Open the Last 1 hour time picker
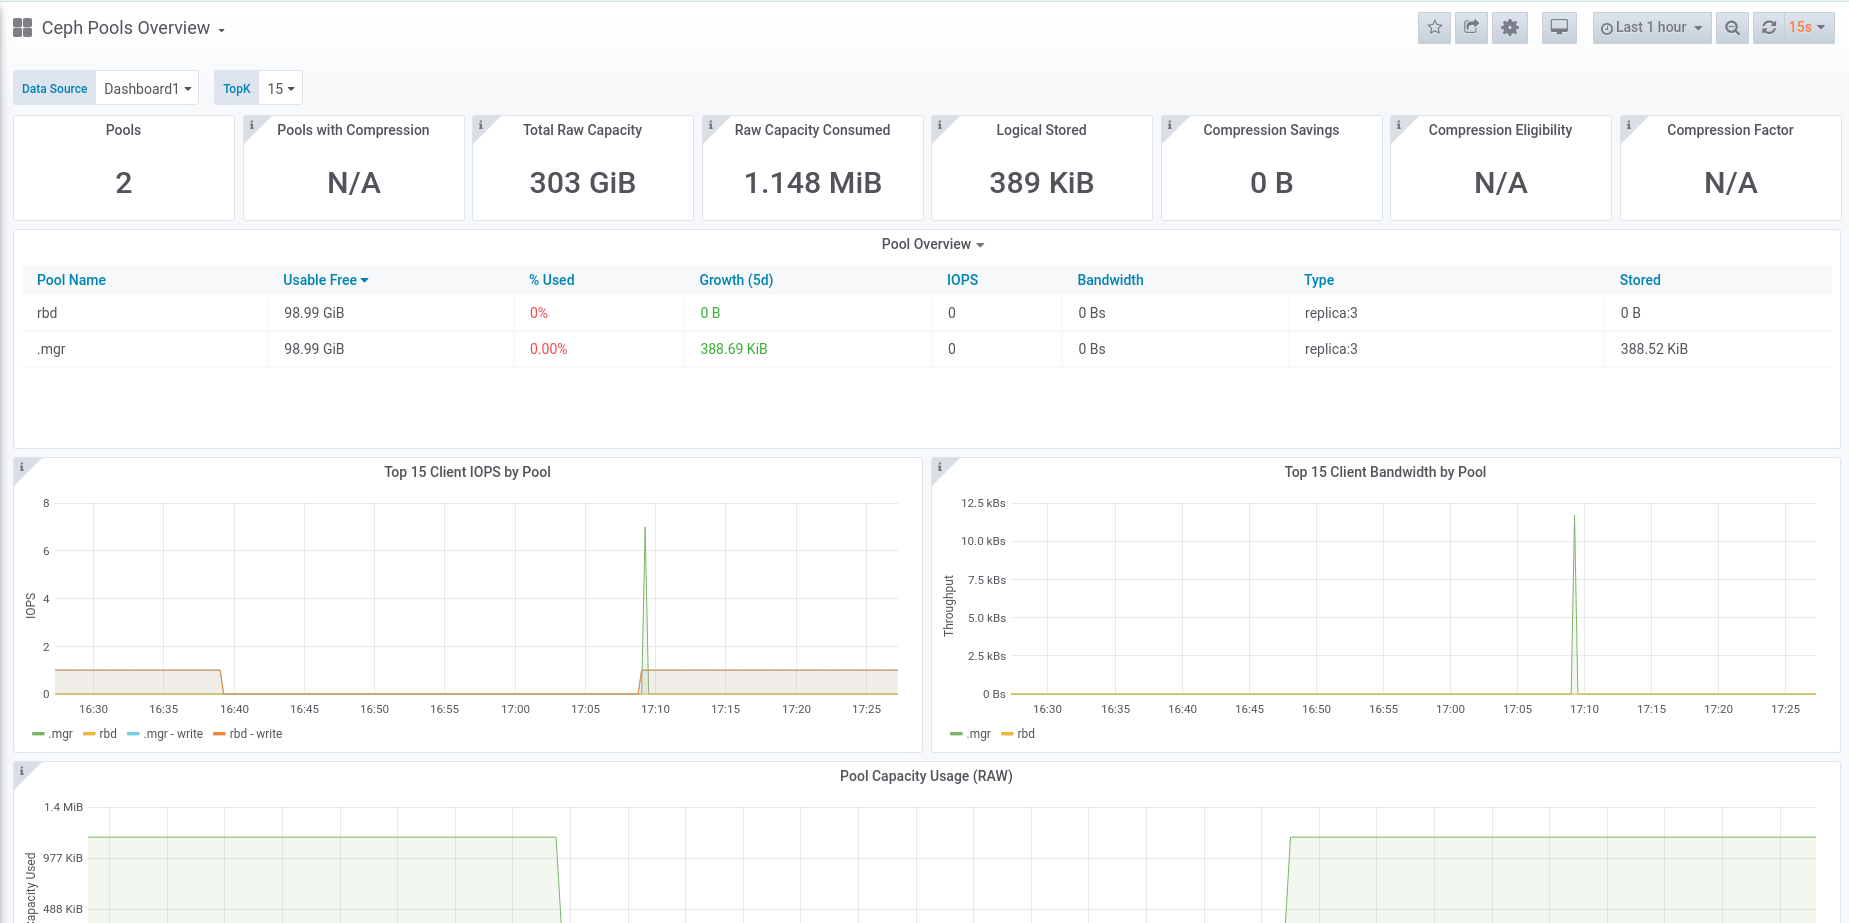This screenshot has height=923, width=1849. tap(1652, 28)
